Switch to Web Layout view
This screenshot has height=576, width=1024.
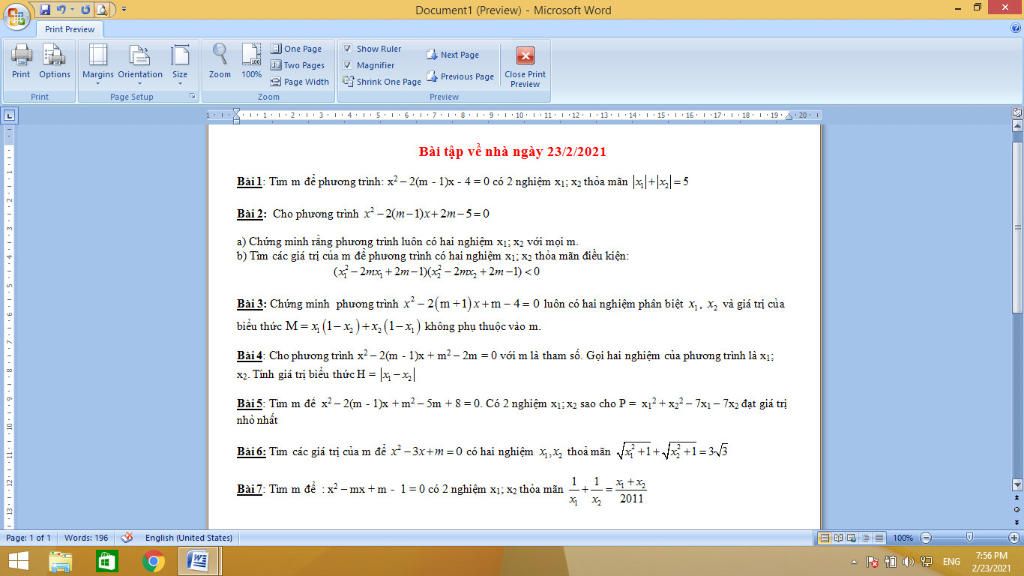pyautogui.click(x=852, y=538)
